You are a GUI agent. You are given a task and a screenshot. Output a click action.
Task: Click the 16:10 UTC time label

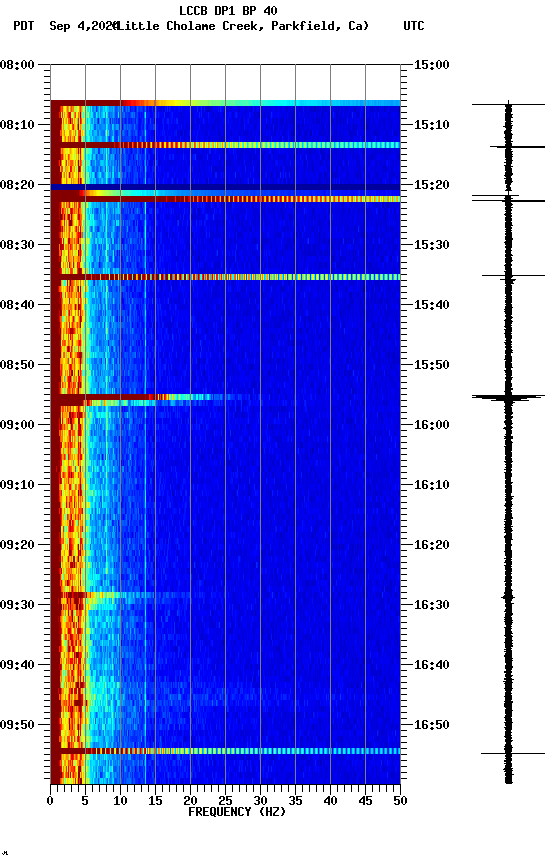point(432,485)
